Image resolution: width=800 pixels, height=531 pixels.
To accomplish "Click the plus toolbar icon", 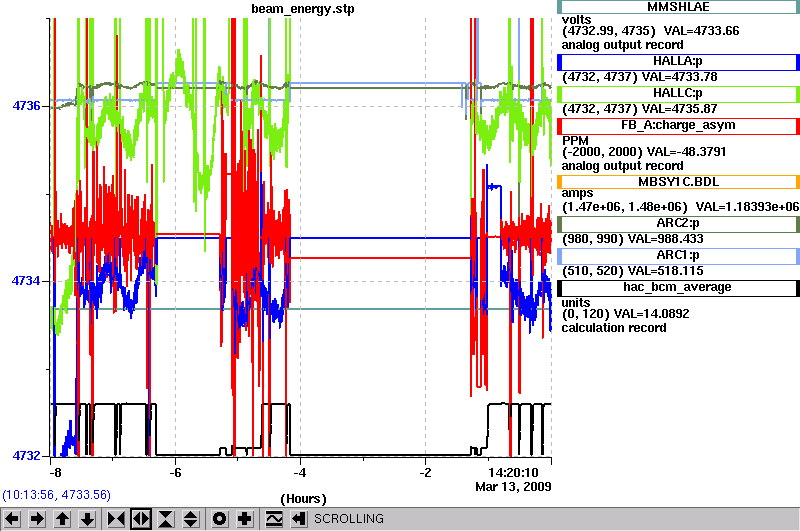I will 245,519.
